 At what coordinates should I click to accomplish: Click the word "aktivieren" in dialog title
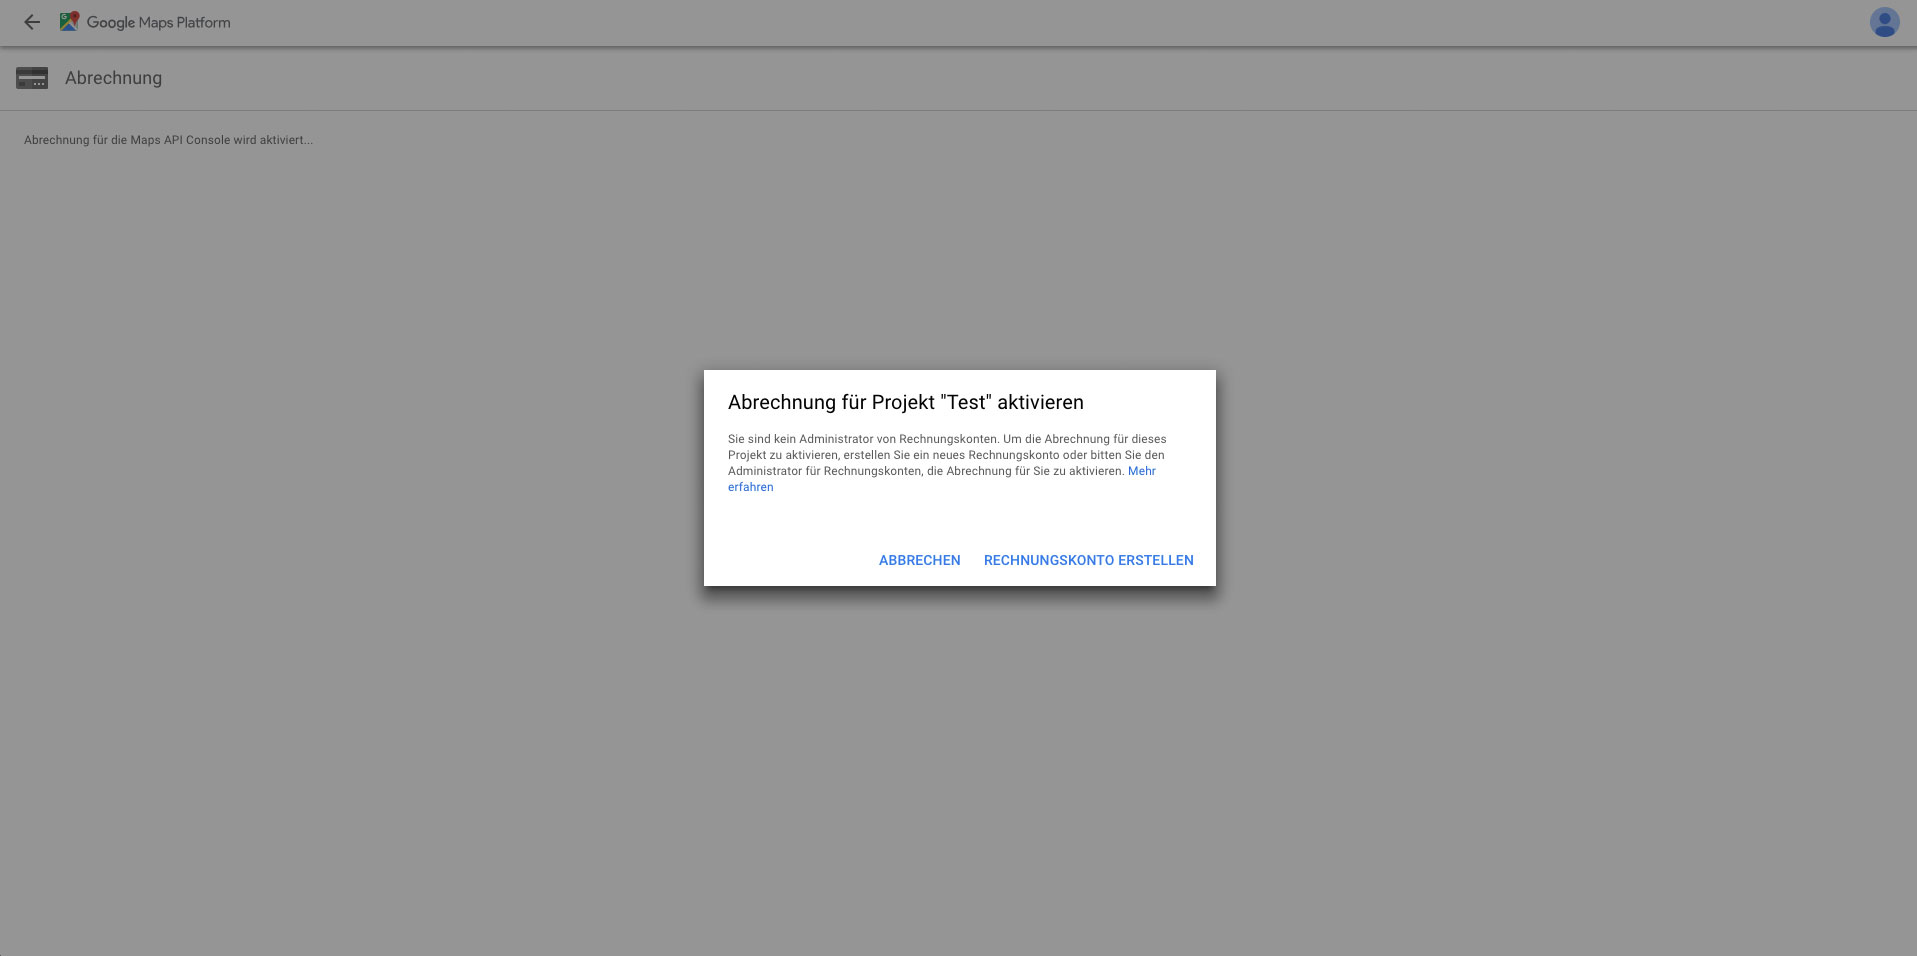tap(1040, 402)
